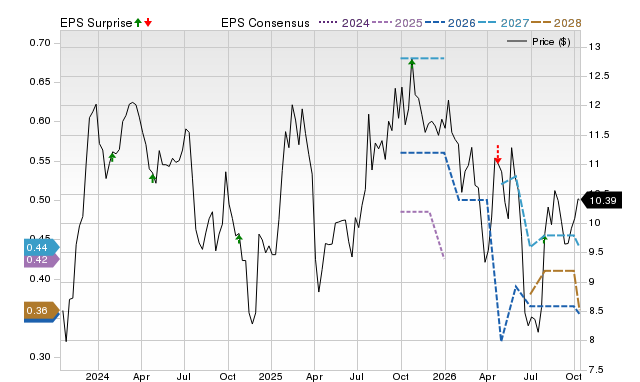Click the 12.5 label on the price axis
Viewport: 640px width, 382px height.
598,76
